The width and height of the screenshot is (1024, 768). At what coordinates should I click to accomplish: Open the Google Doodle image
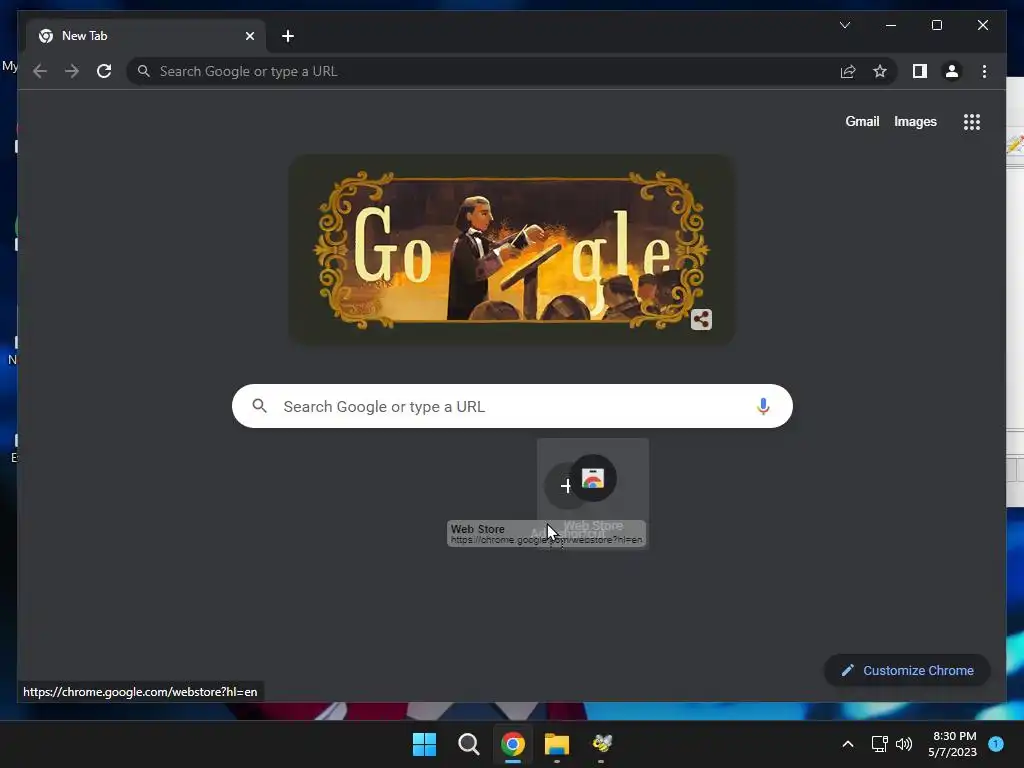point(512,249)
